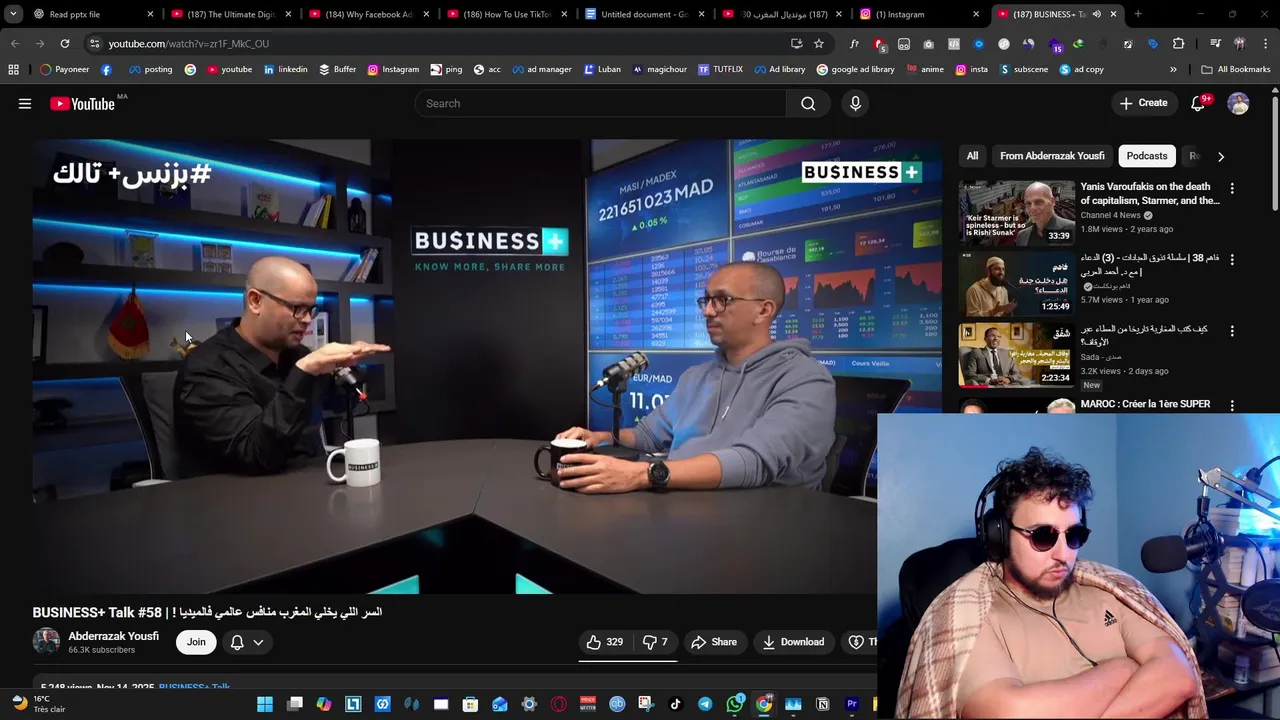The image size is (1280, 720).
Task: Share the video via Share button
Action: pos(714,642)
